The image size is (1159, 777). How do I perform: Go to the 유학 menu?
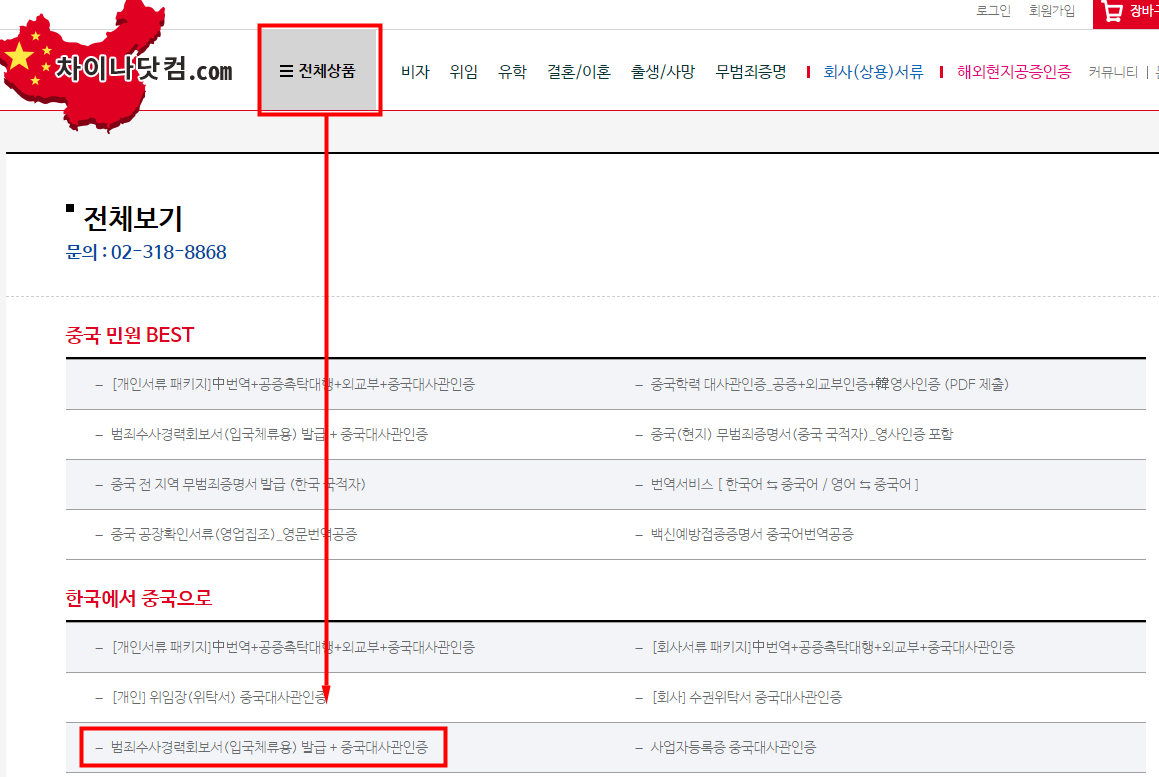tap(512, 72)
